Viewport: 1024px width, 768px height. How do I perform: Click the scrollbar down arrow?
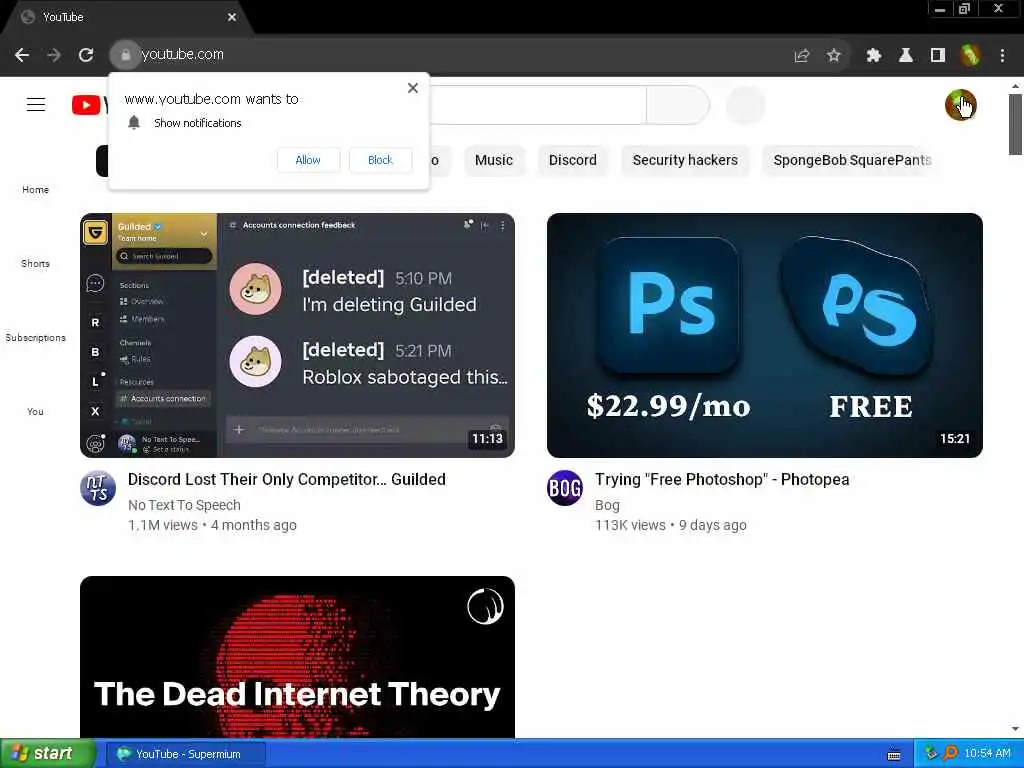[x=1015, y=729]
